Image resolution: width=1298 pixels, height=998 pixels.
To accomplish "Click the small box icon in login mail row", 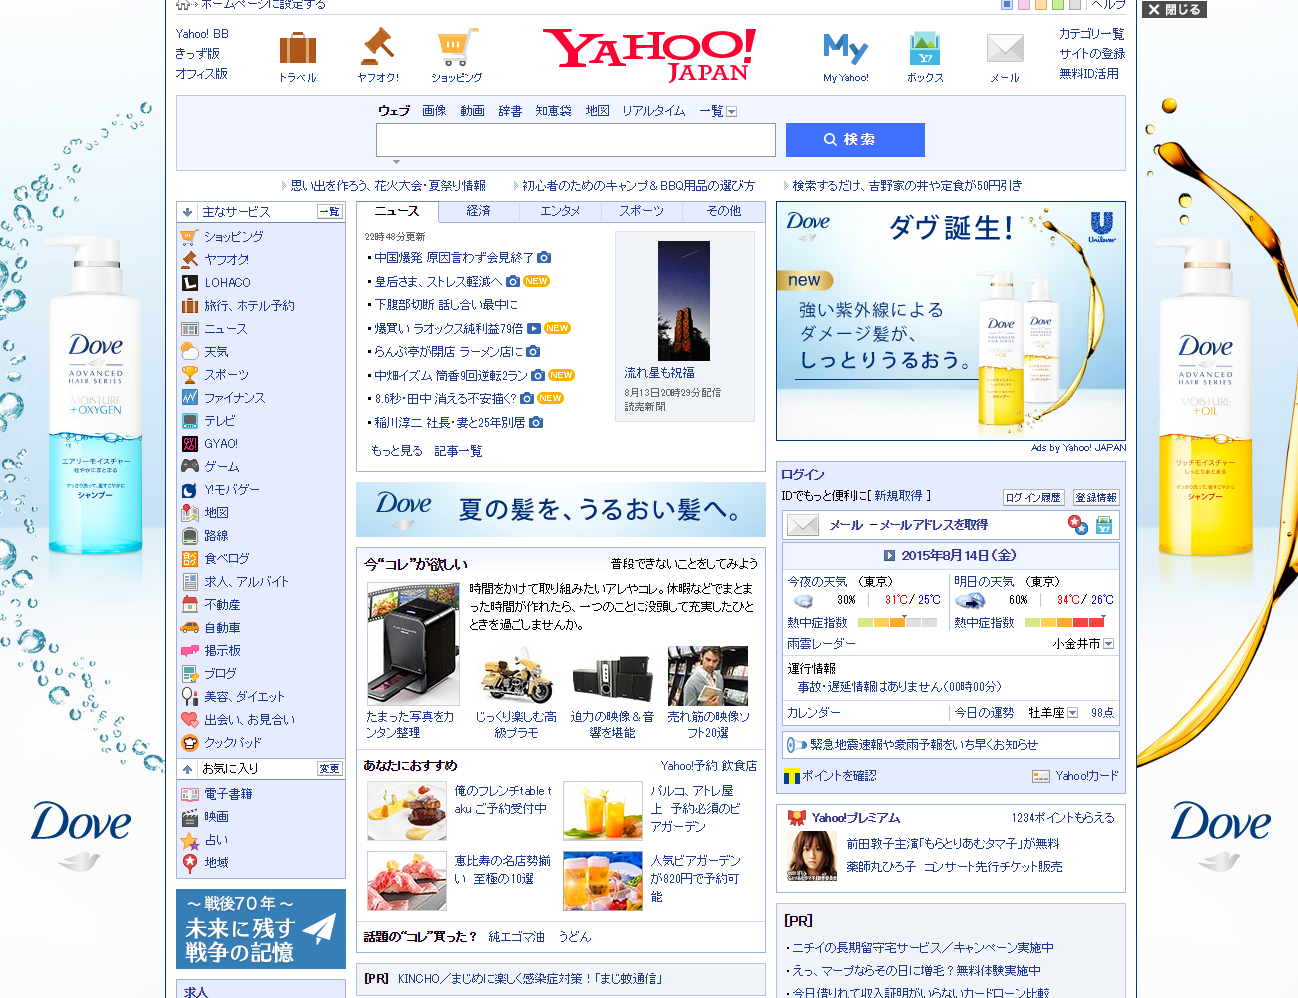I will [1103, 525].
